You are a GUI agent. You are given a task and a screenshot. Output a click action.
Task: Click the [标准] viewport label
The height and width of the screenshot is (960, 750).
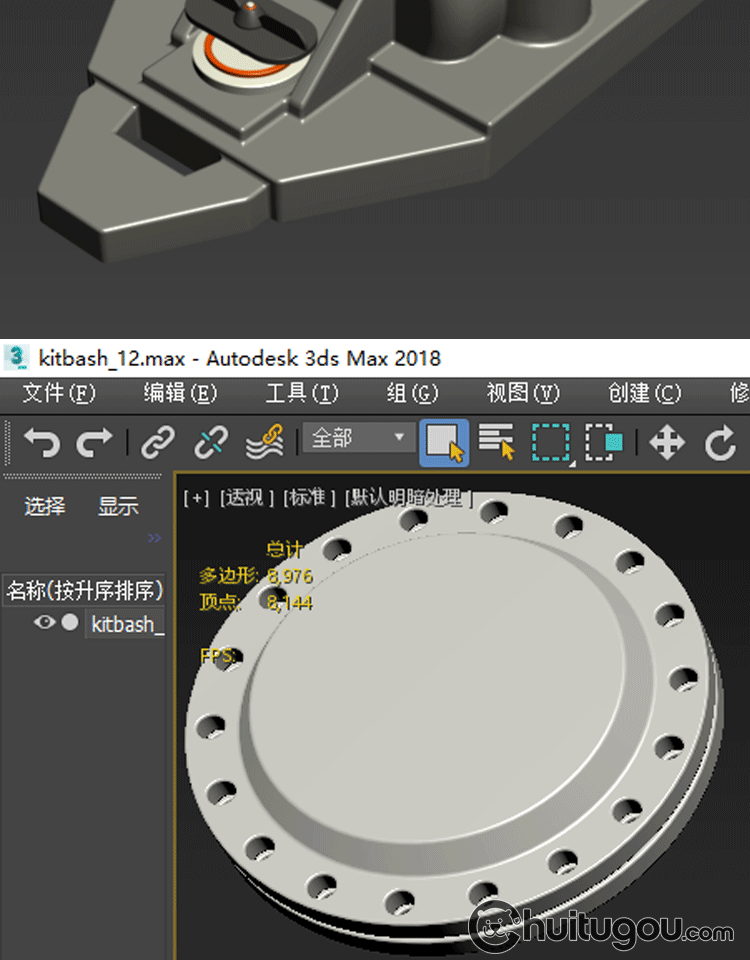(309, 498)
